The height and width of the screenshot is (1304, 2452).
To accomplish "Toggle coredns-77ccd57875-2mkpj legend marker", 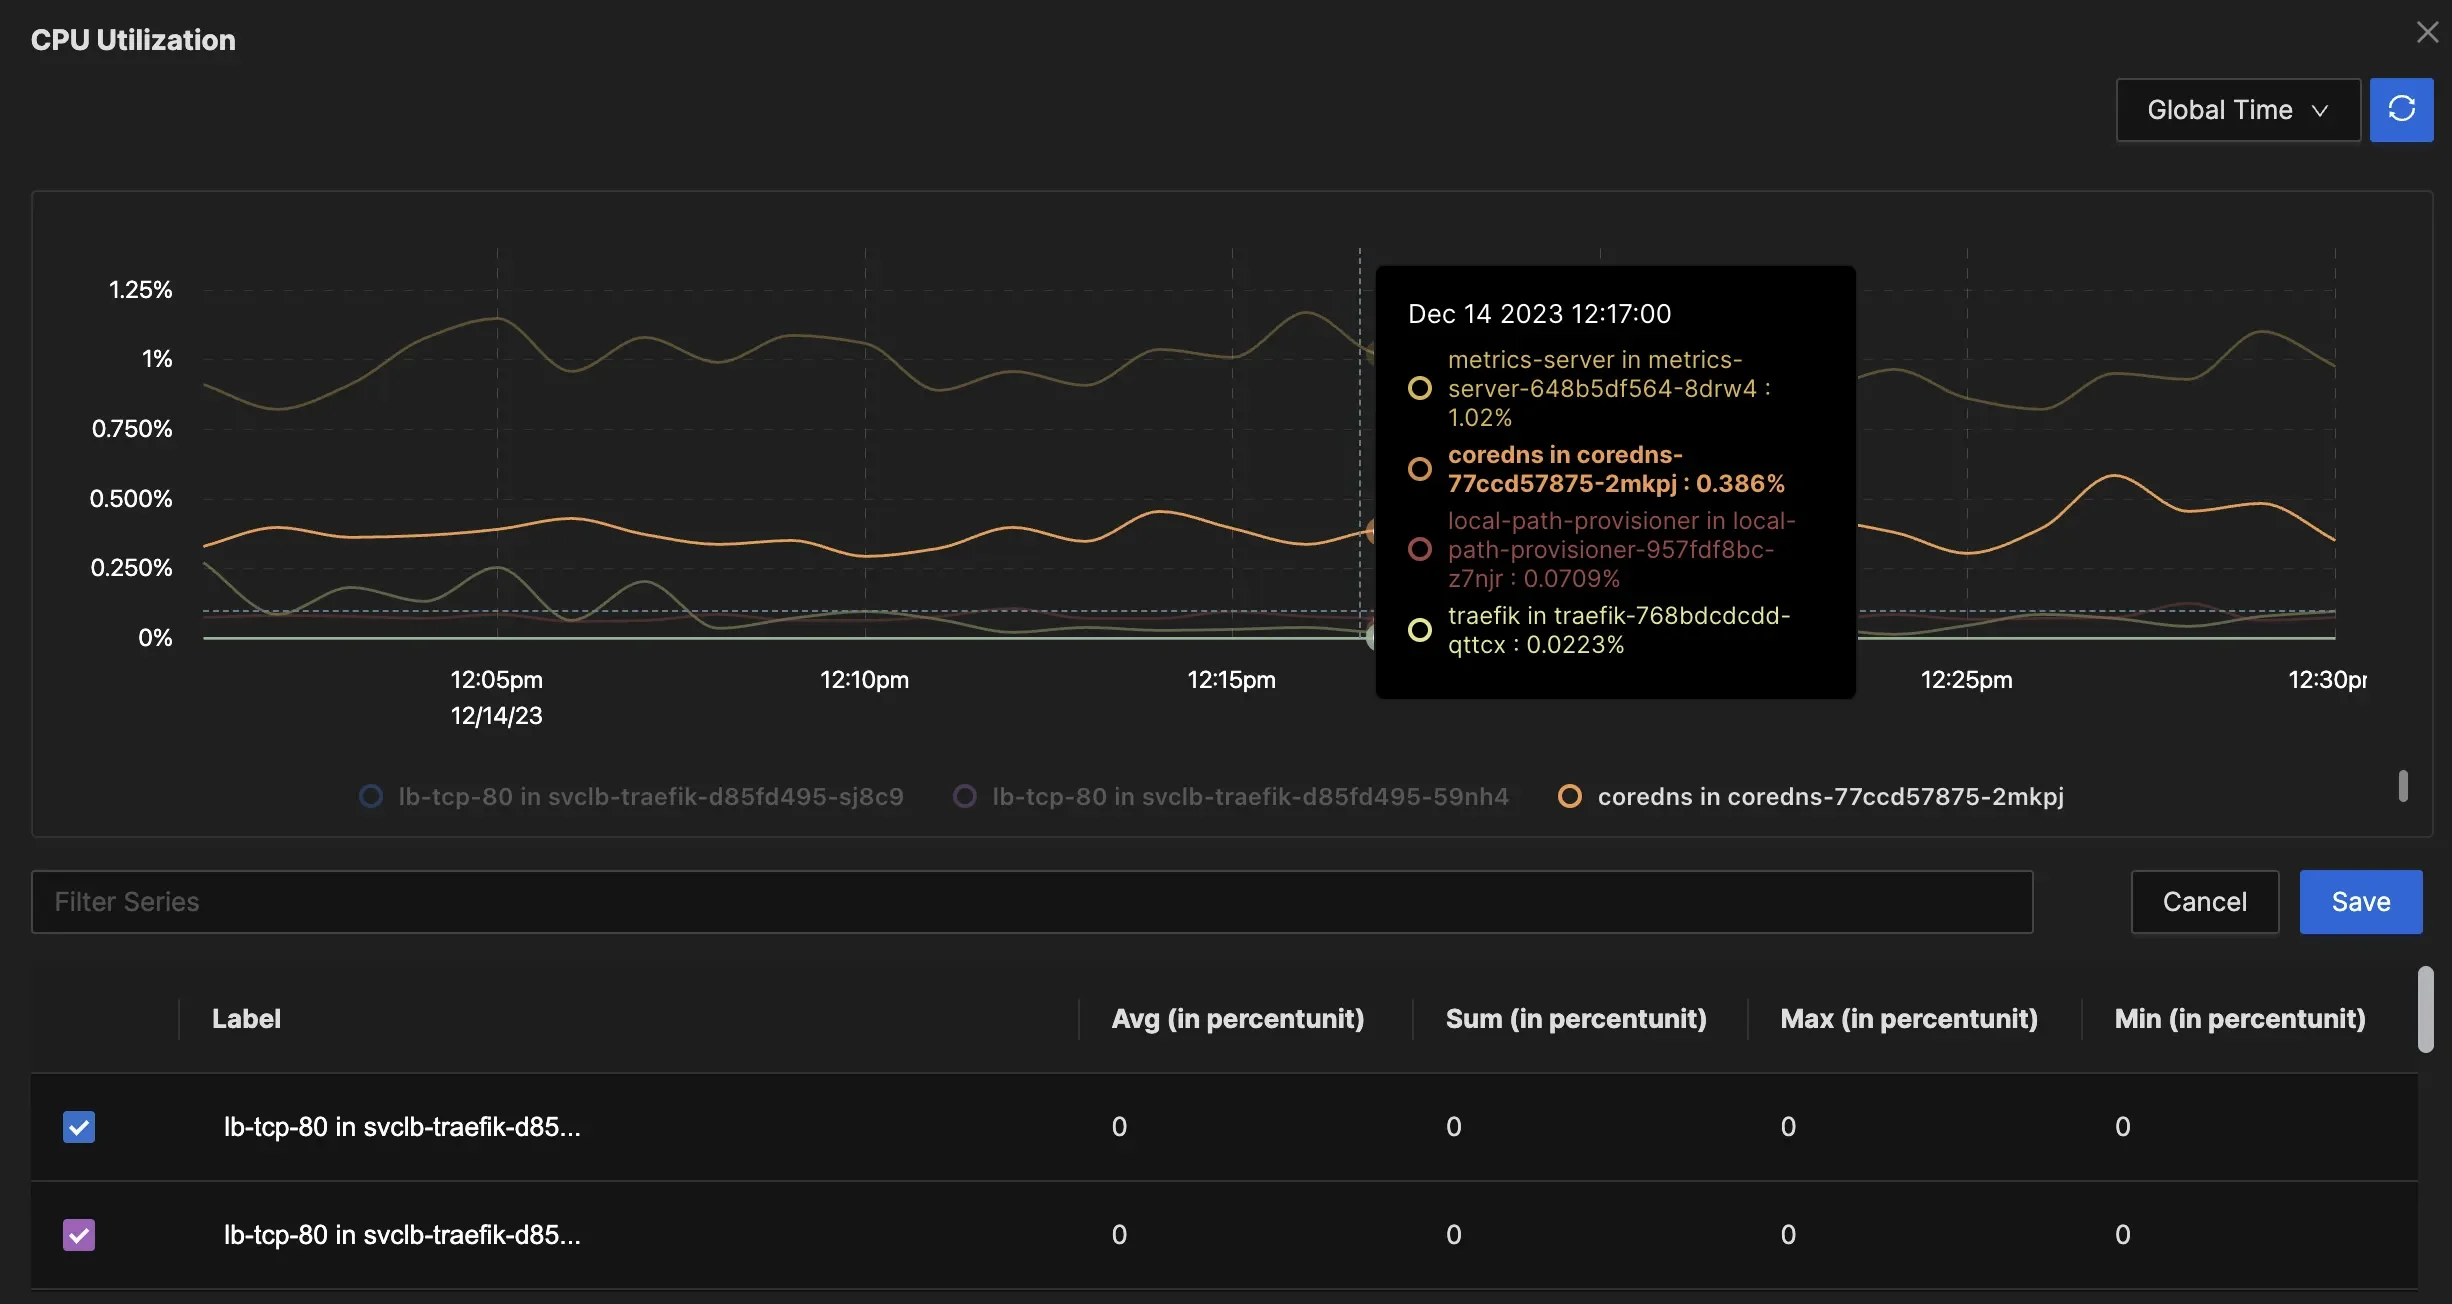I will [1570, 796].
